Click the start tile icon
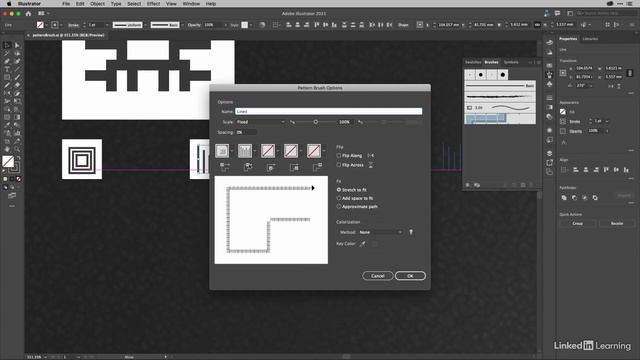Screen dimensions: 640x360 (294, 167)
